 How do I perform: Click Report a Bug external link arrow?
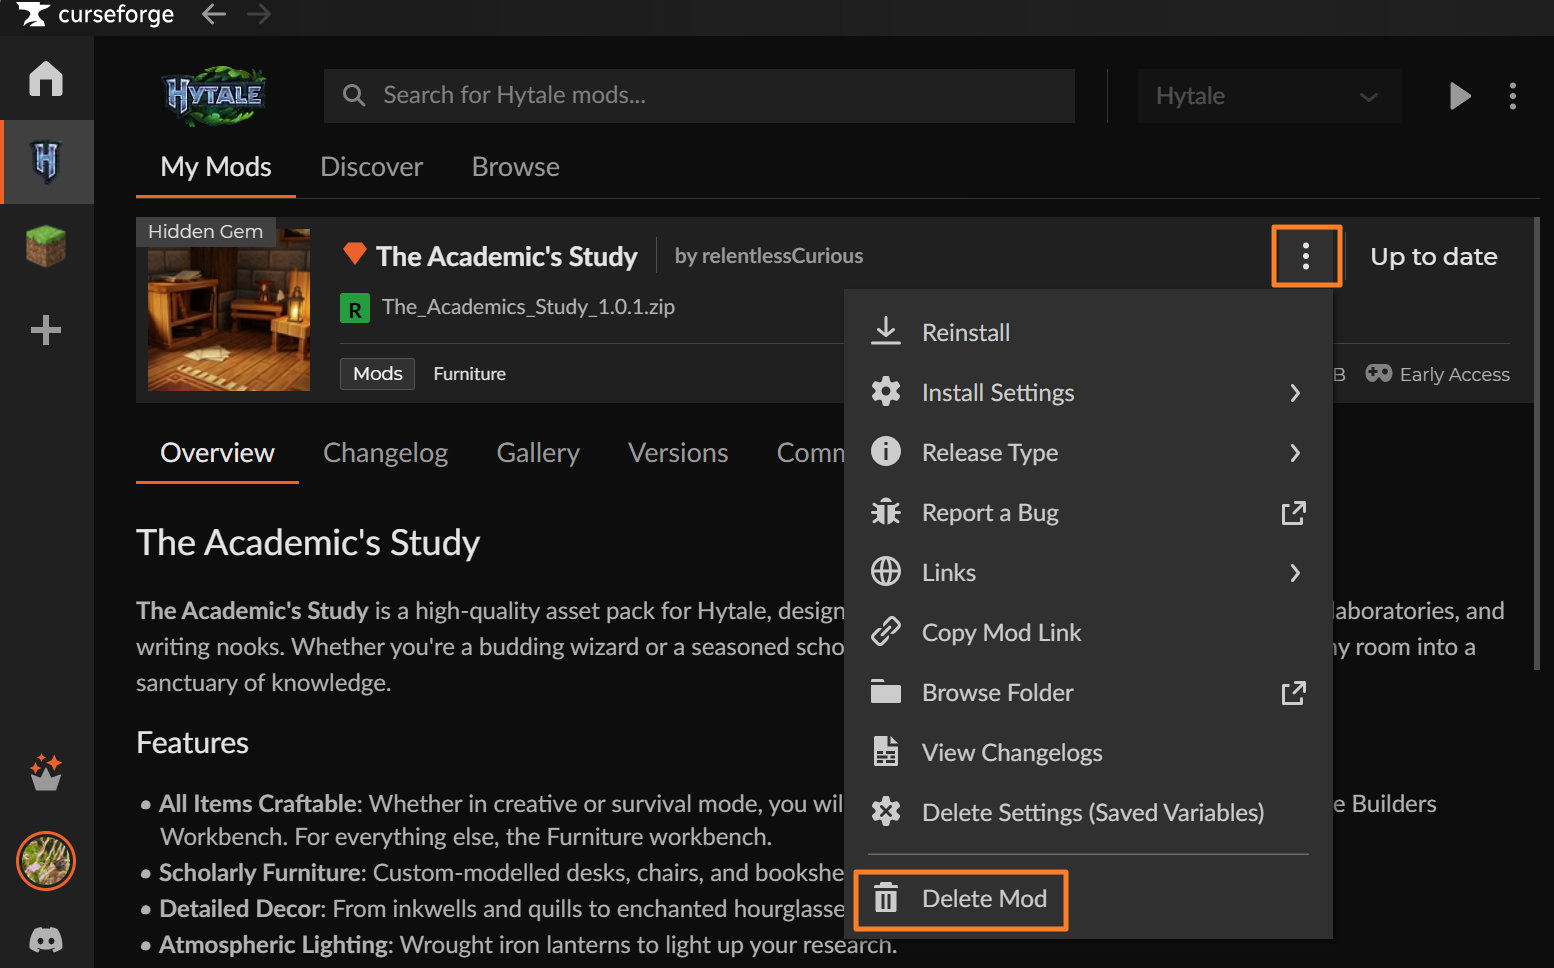pos(1294,513)
